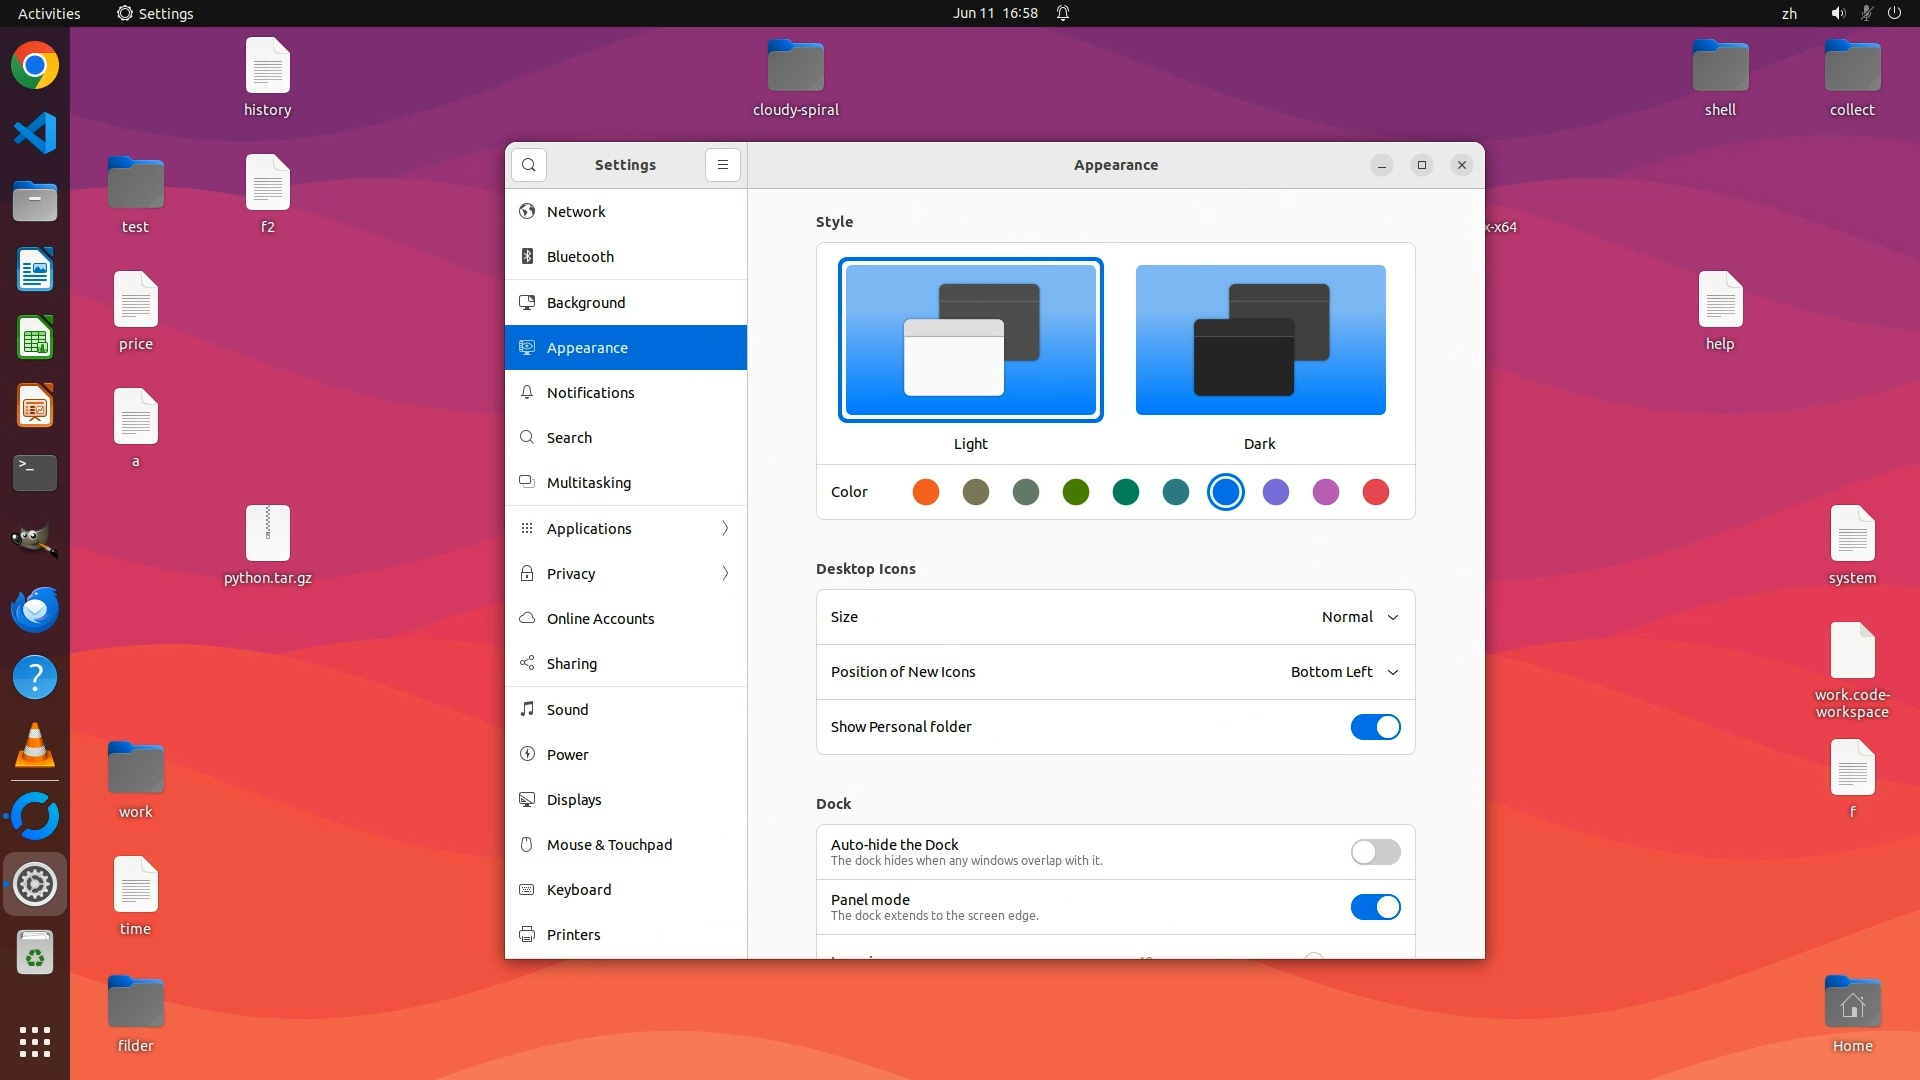This screenshot has width=1920, height=1080.
Task: Select Background in the settings sidebar
Action: pos(586,302)
